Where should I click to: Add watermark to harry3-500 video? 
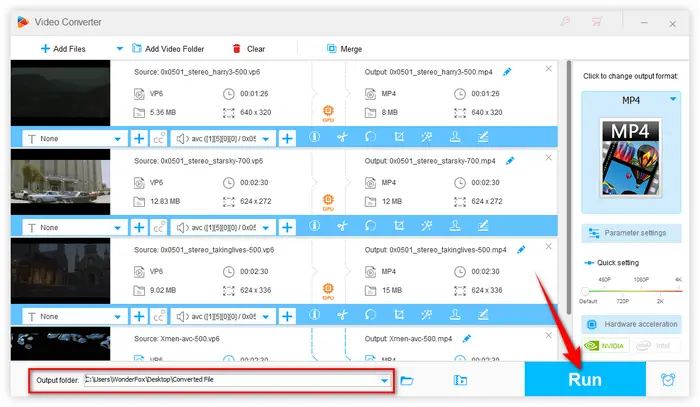[455, 137]
